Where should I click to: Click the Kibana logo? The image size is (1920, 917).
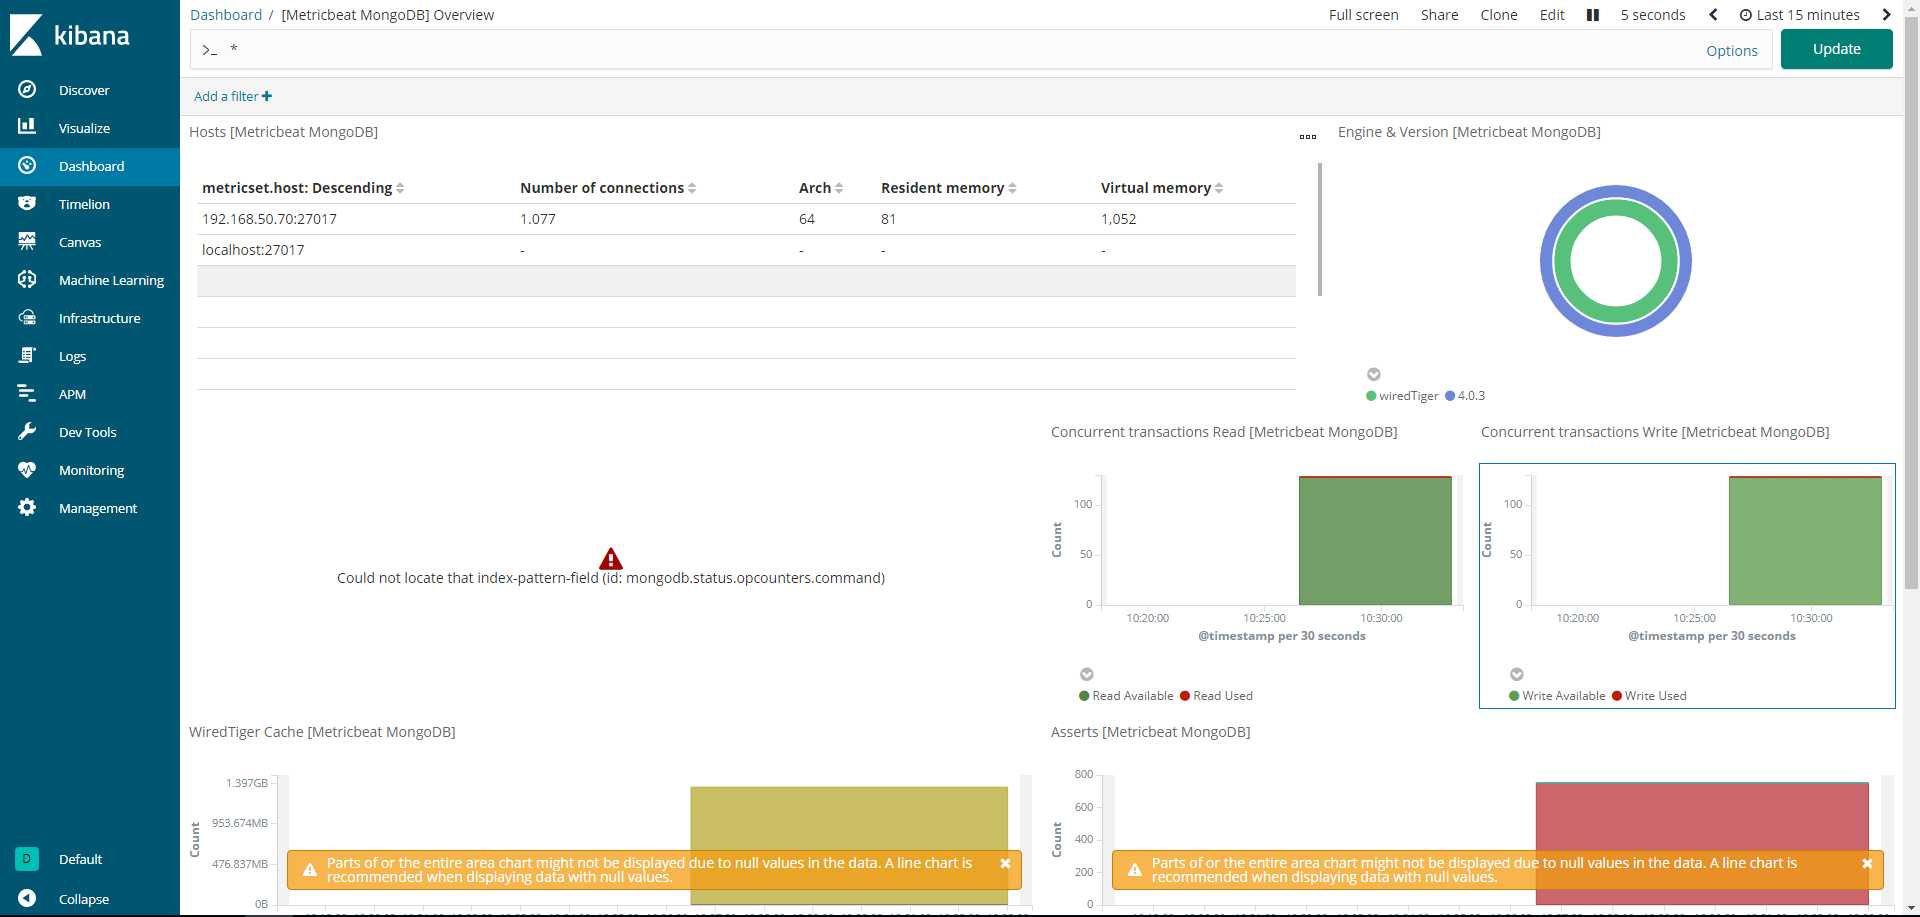point(70,35)
